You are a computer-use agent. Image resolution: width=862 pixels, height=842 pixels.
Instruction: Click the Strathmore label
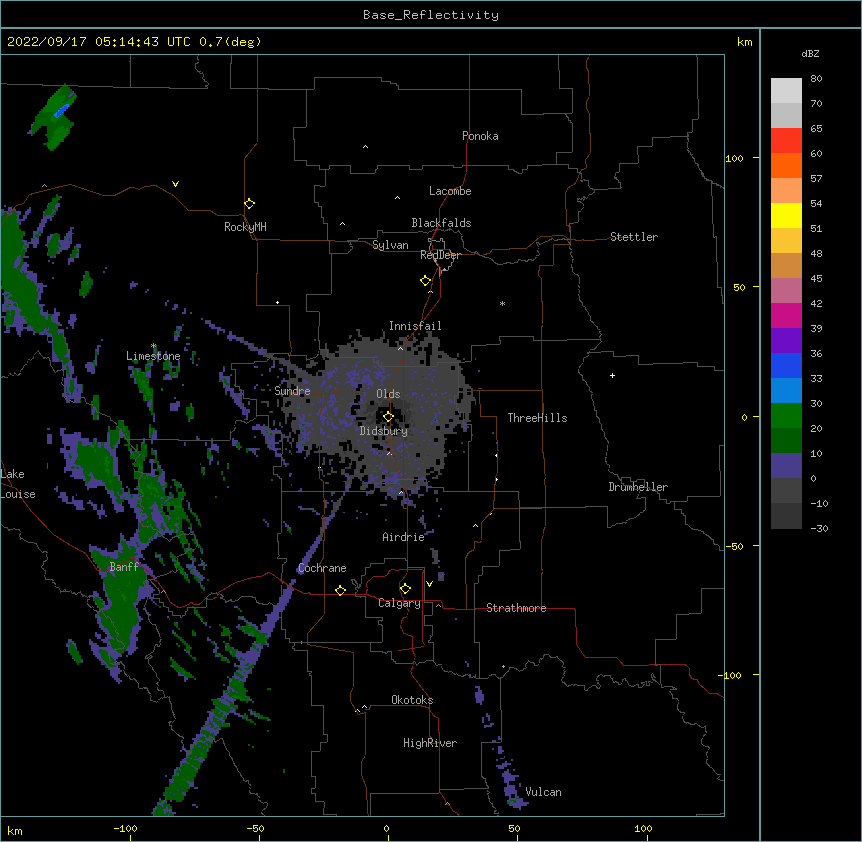pyautogui.click(x=516, y=608)
